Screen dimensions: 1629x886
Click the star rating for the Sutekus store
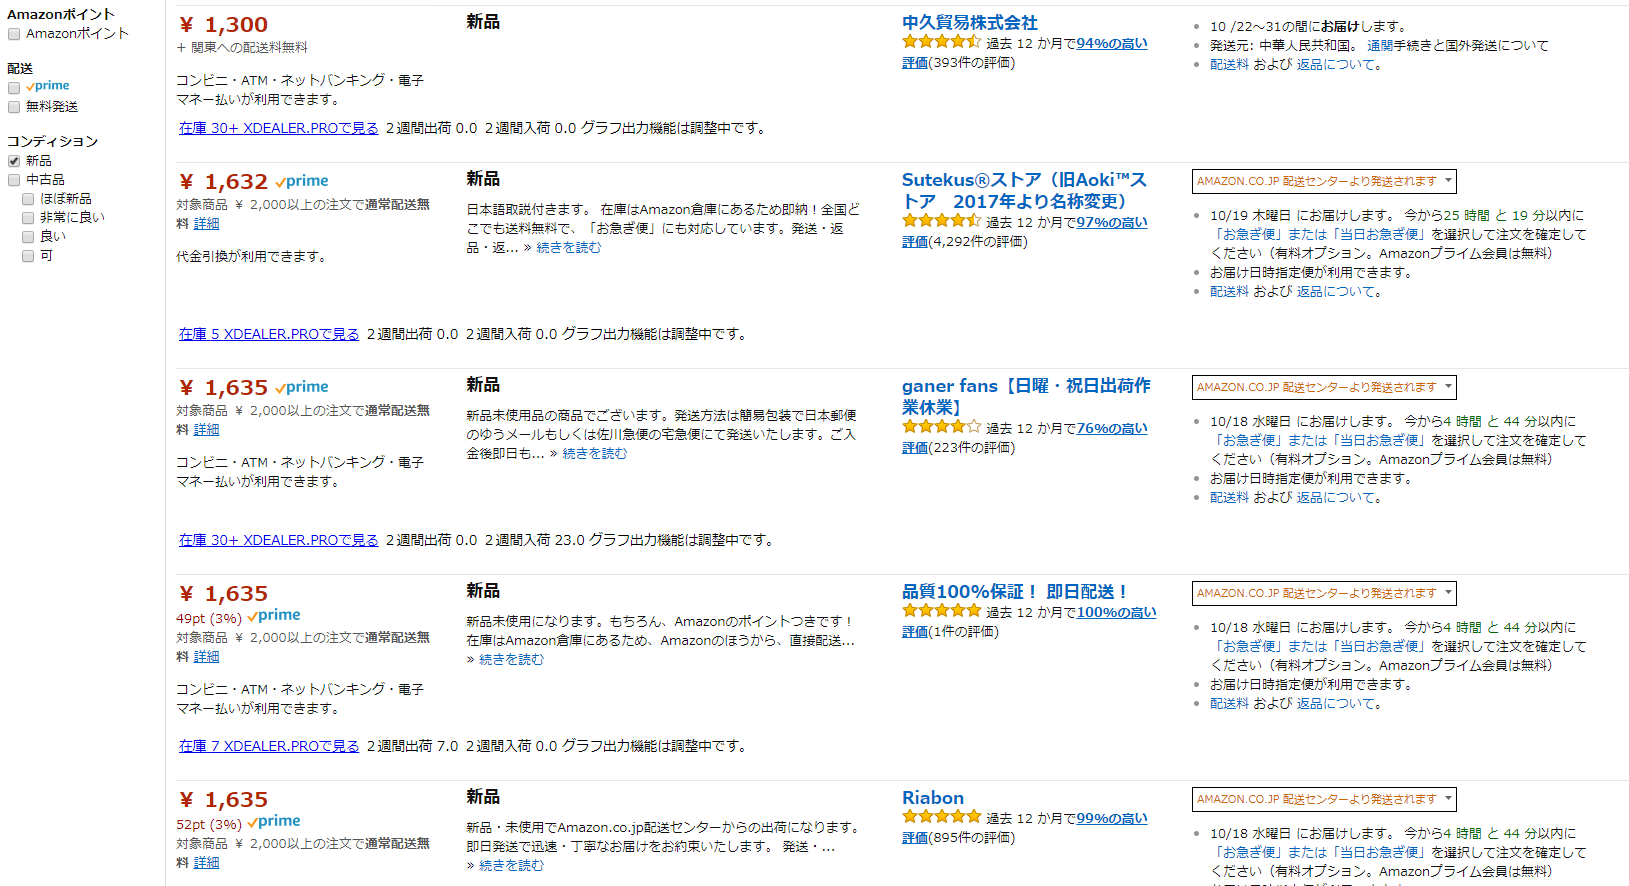point(941,221)
